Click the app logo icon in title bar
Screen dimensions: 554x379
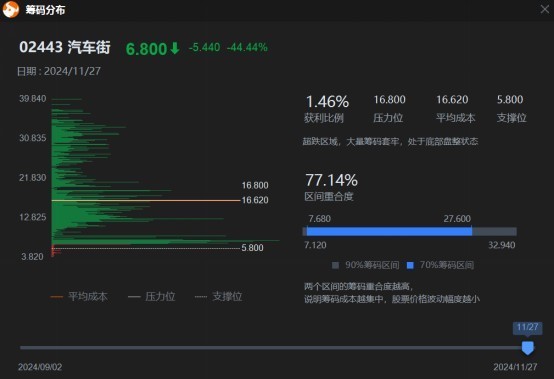click(x=11, y=9)
